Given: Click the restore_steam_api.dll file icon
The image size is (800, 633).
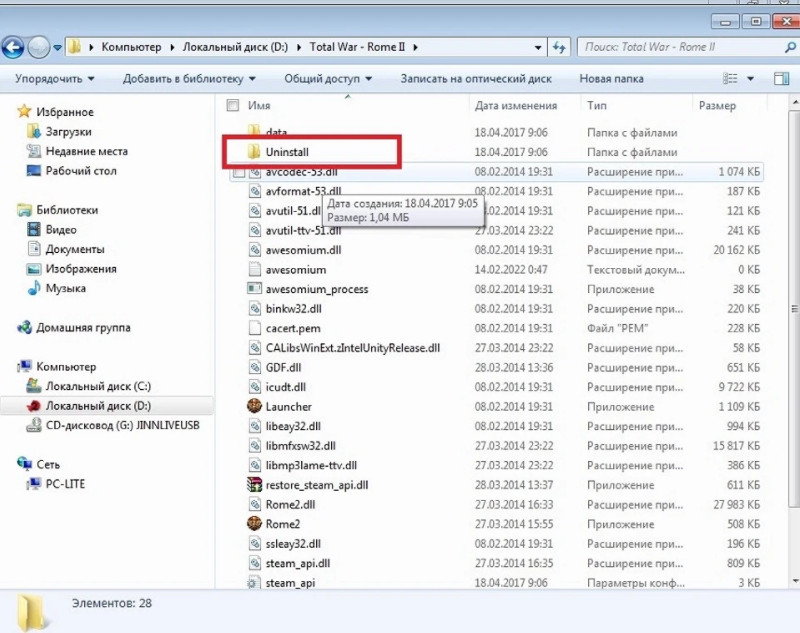Looking at the screenshot, I should pyautogui.click(x=255, y=485).
